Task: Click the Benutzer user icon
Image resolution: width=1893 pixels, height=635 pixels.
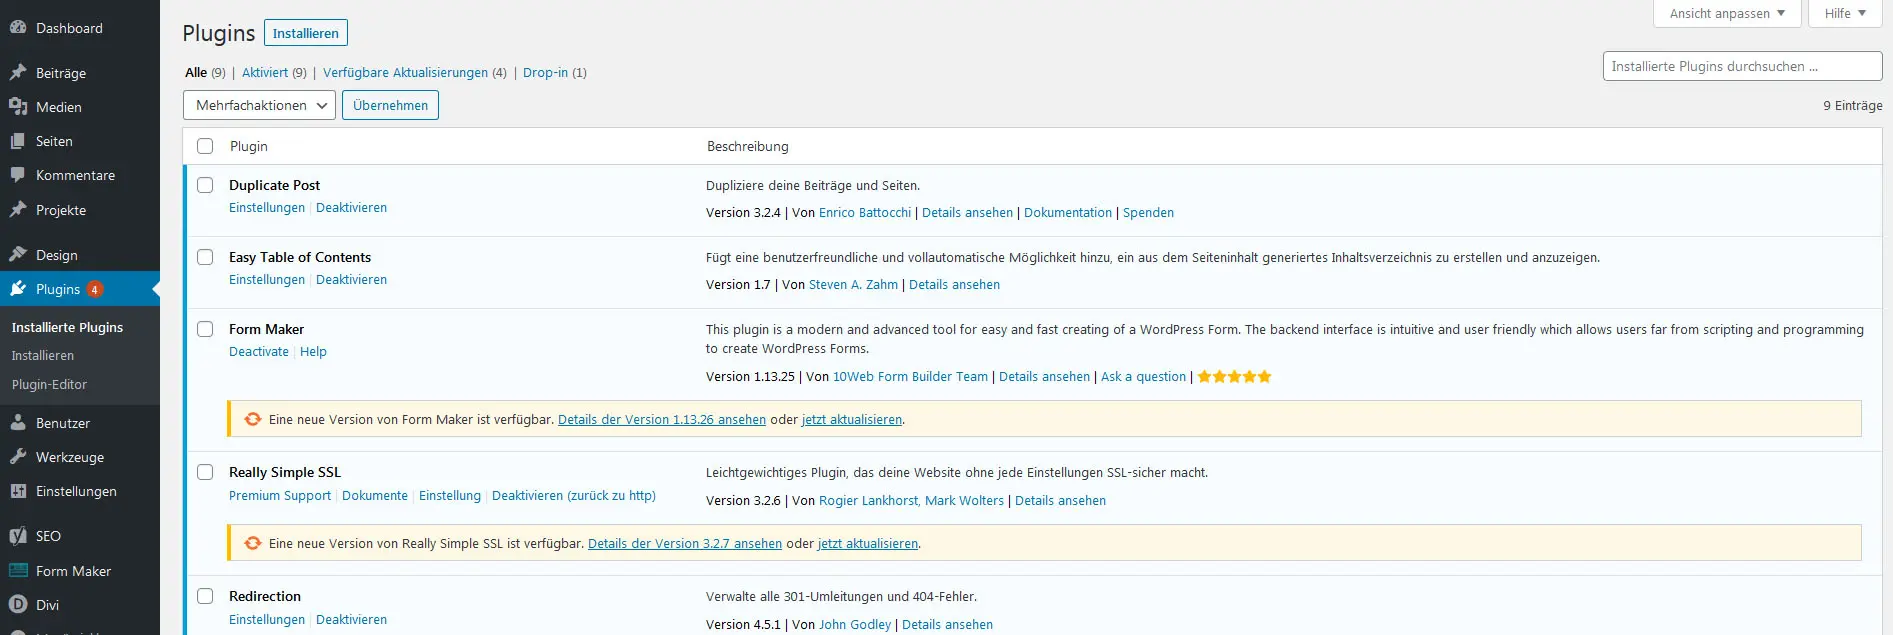Action: [18, 423]
